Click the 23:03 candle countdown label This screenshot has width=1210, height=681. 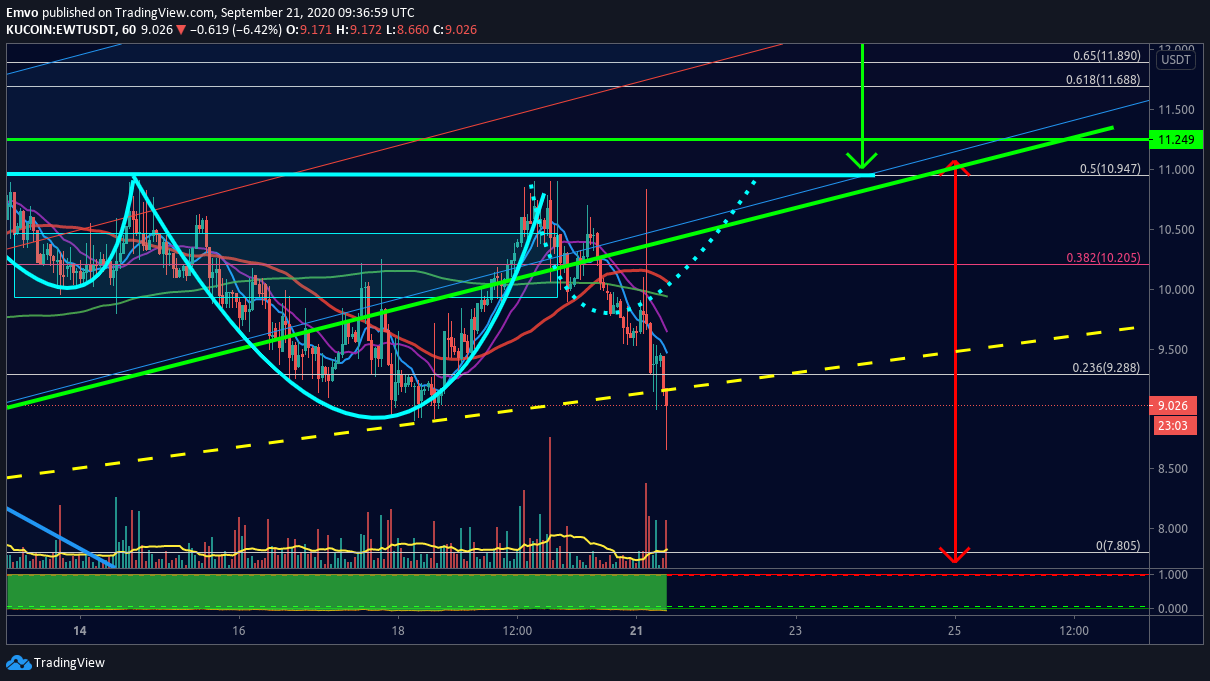[x=1174, y=424]
